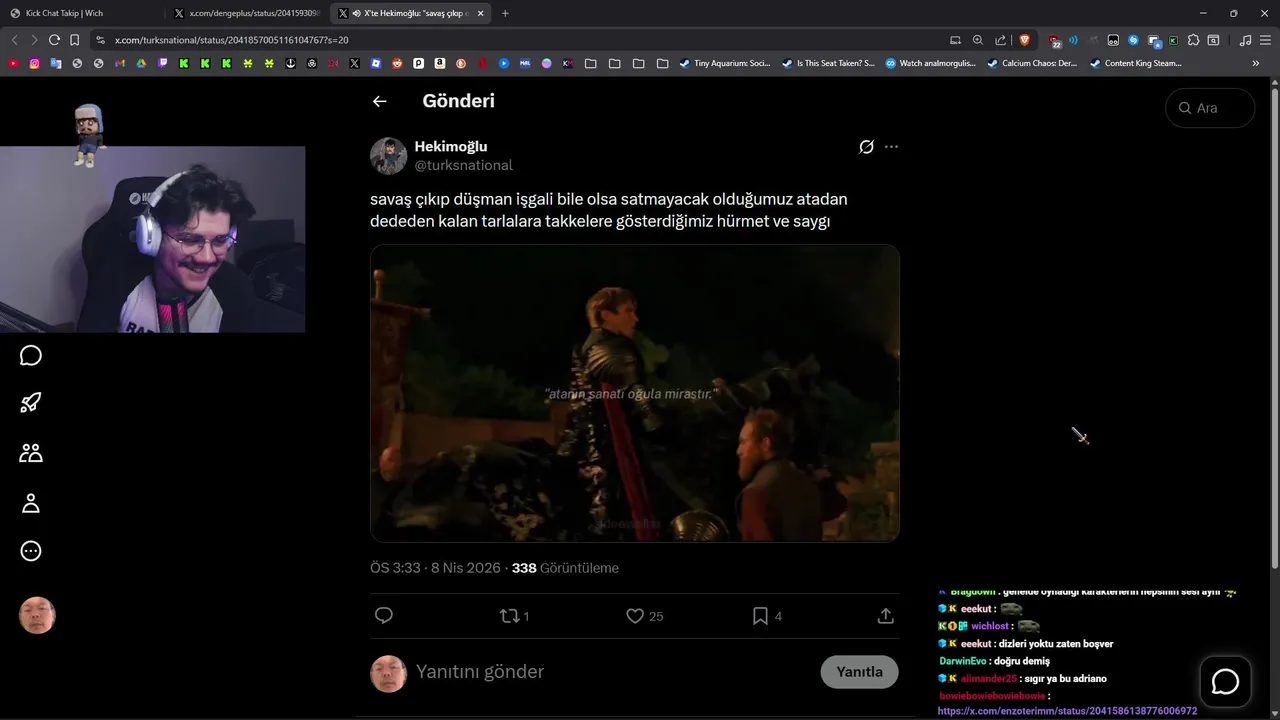Open the 338 Görüntüleme view count
Viewport: 1280px width, 720px height.
point(565,568)
